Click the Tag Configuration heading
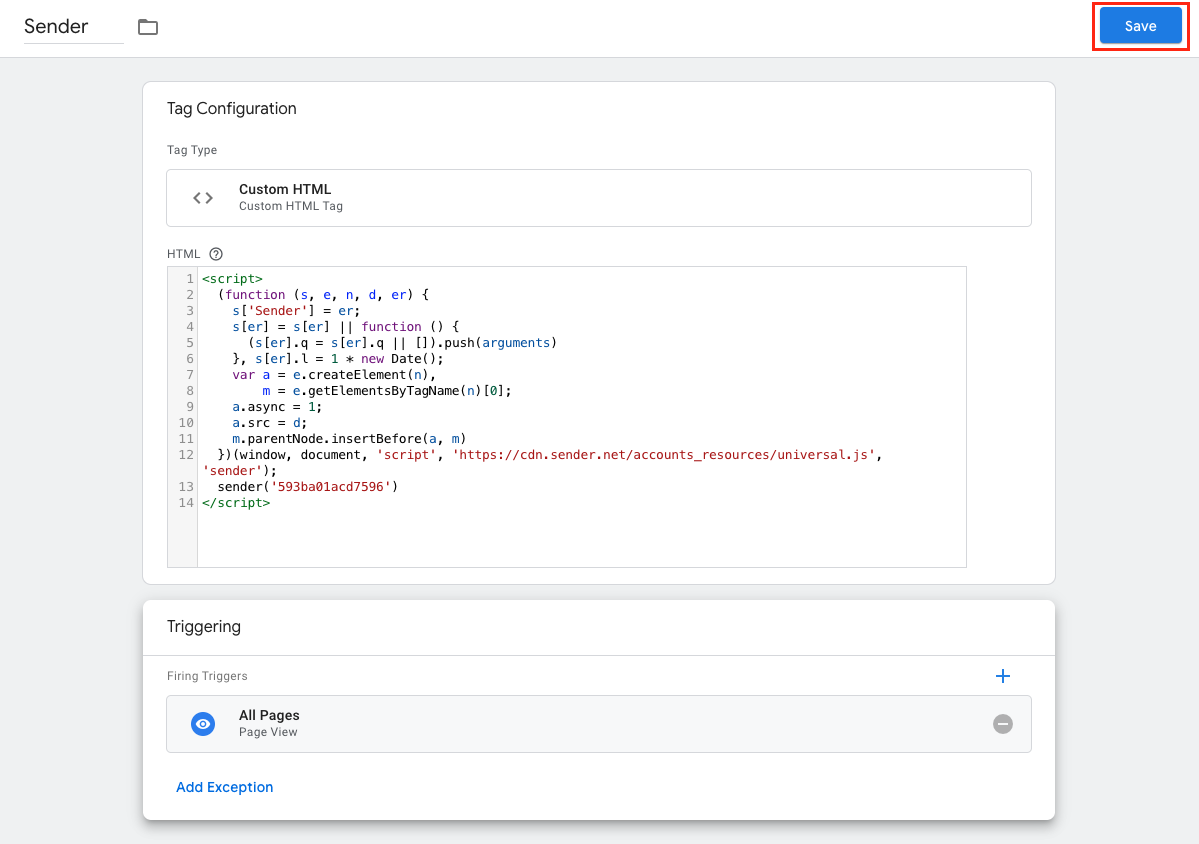 pos(232,108)
